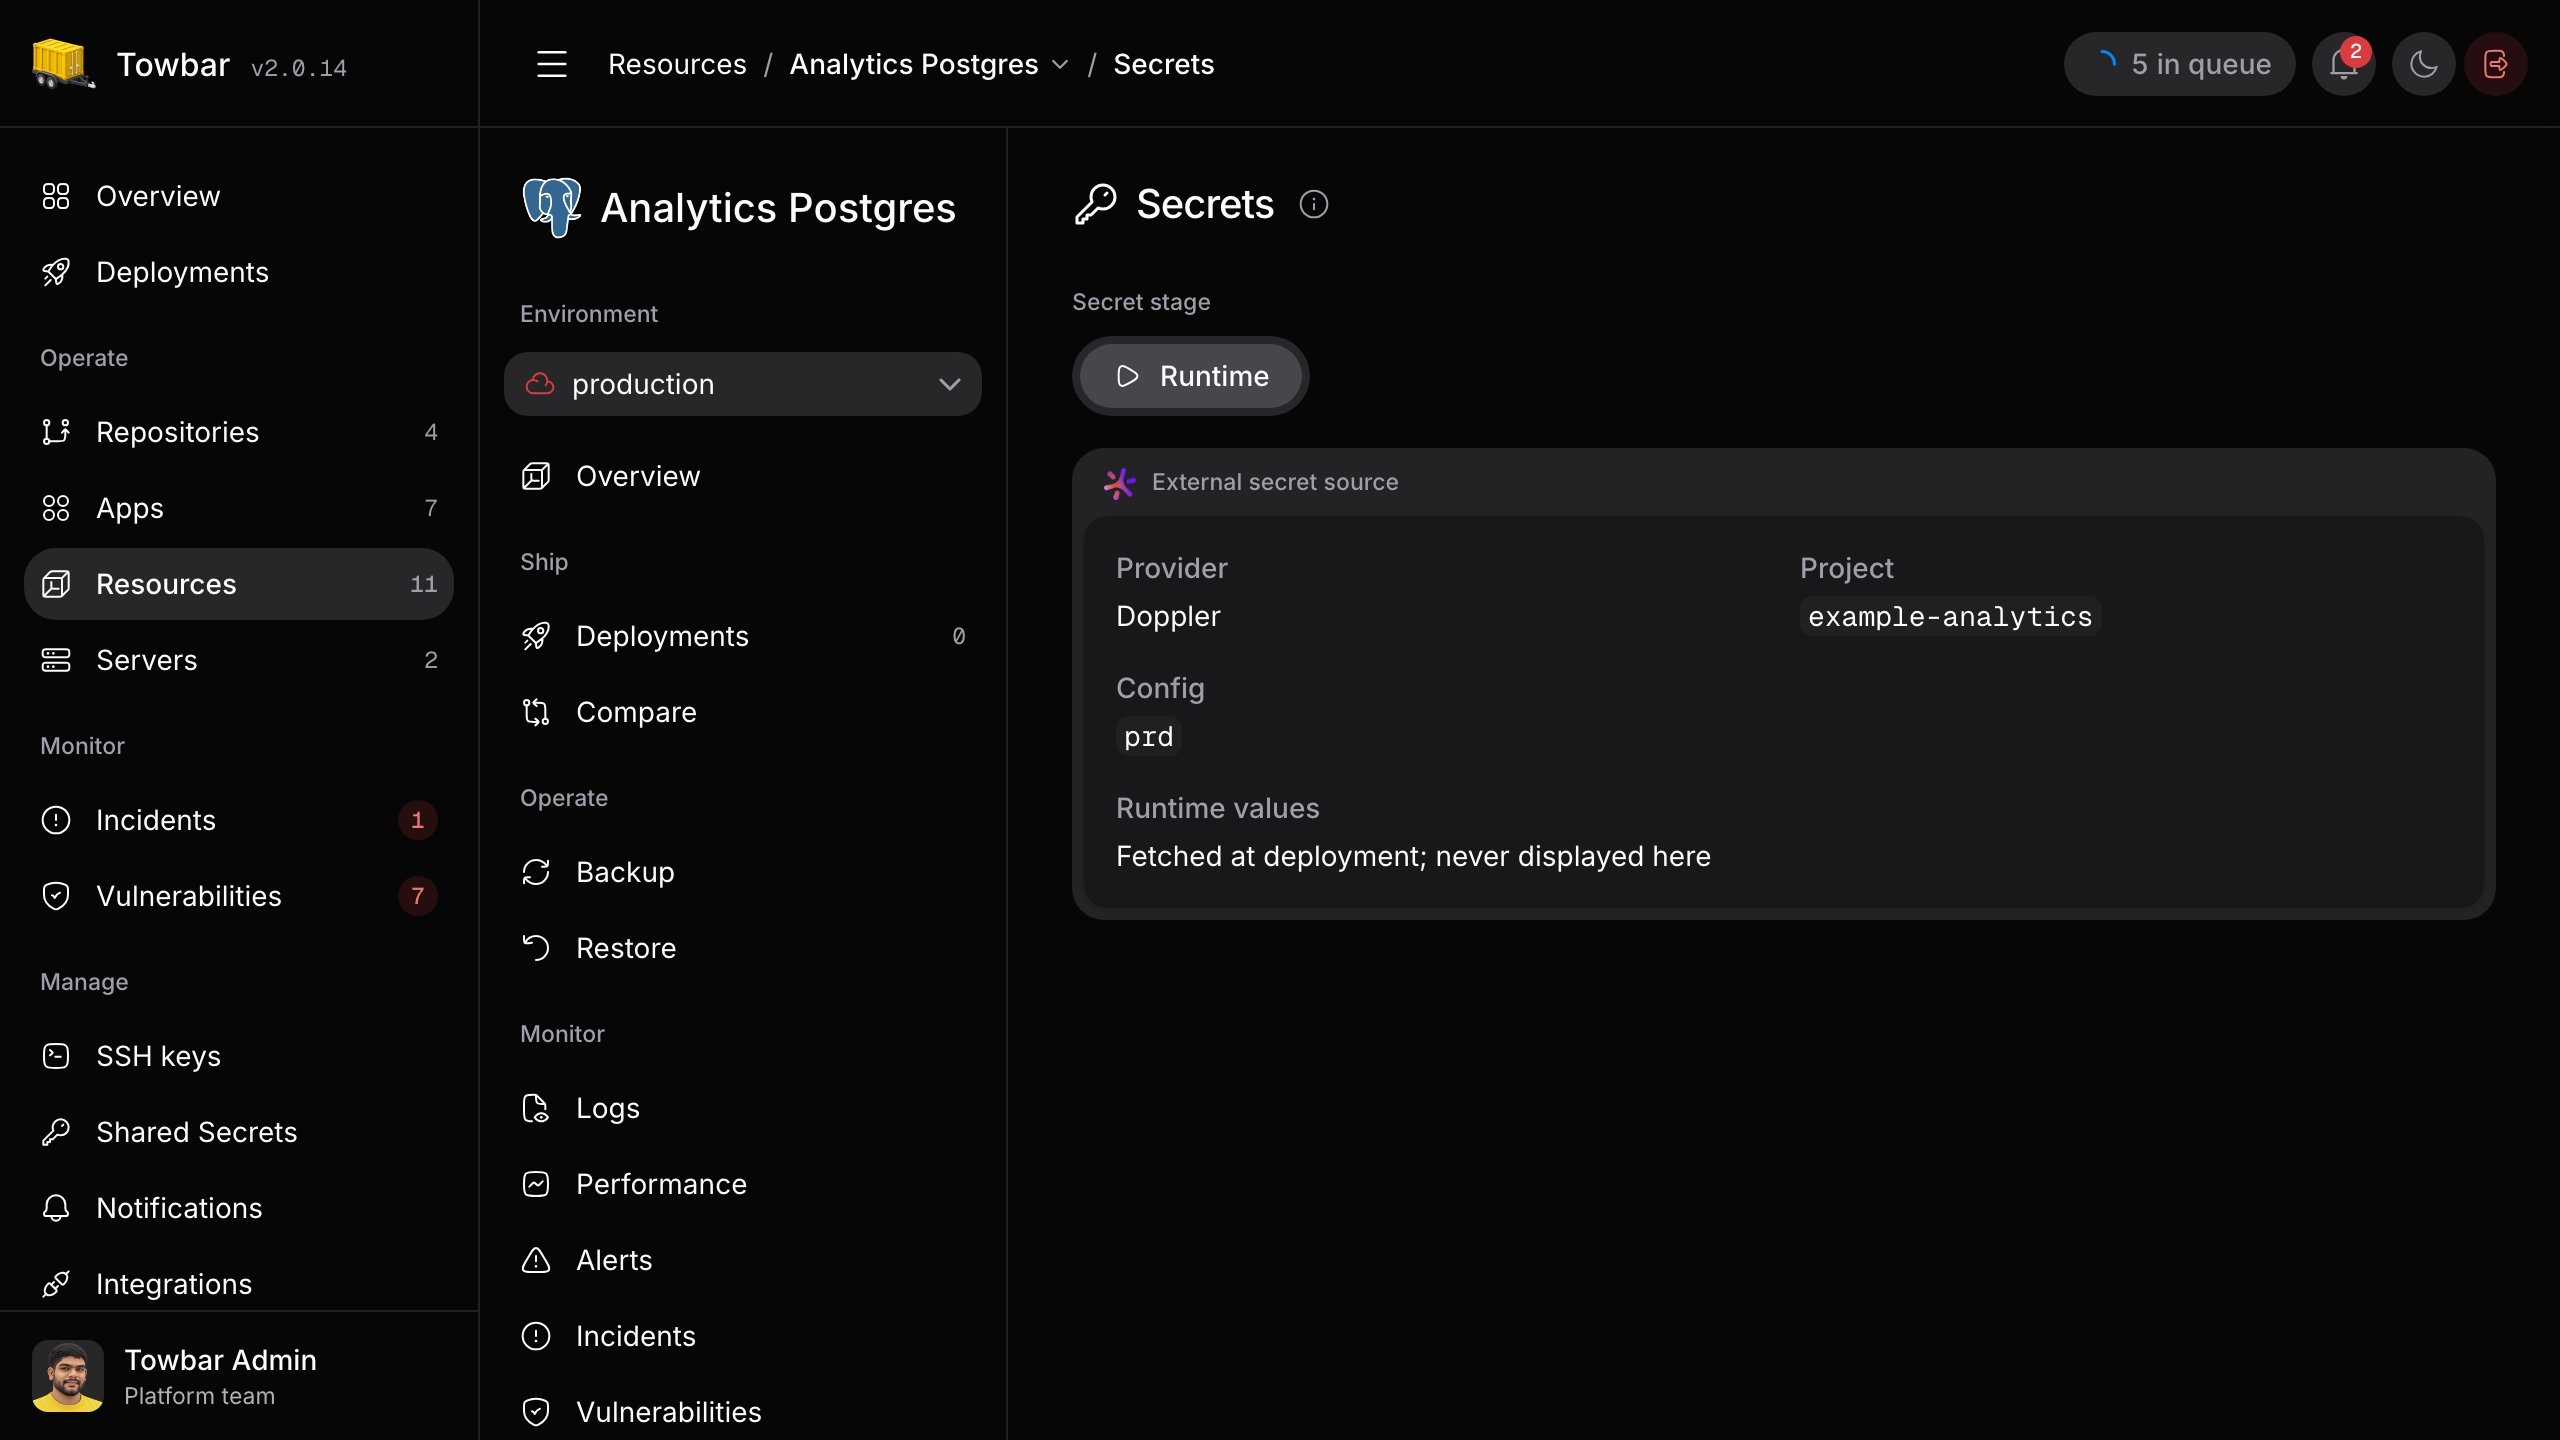Click the Incidents count badge 1
Image resolution: width=2560 pixels, height=1440 pixels.
click(x=417, y=820)
